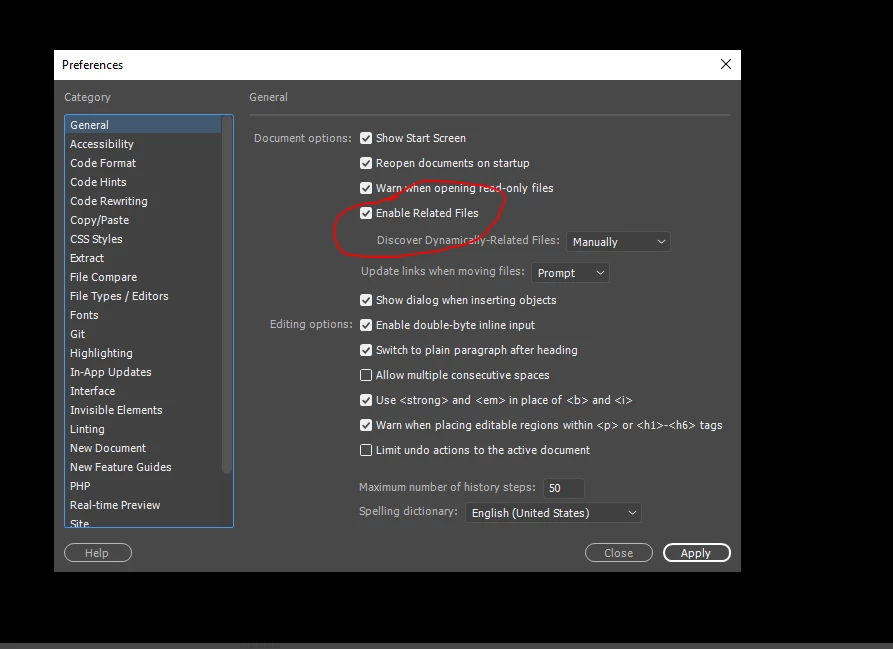Select New Feature Guides category

pos(143,467)
